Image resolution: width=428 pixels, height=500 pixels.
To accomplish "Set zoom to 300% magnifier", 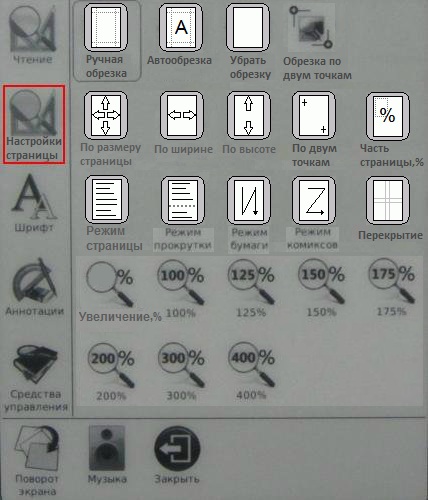I will [181, 365].
